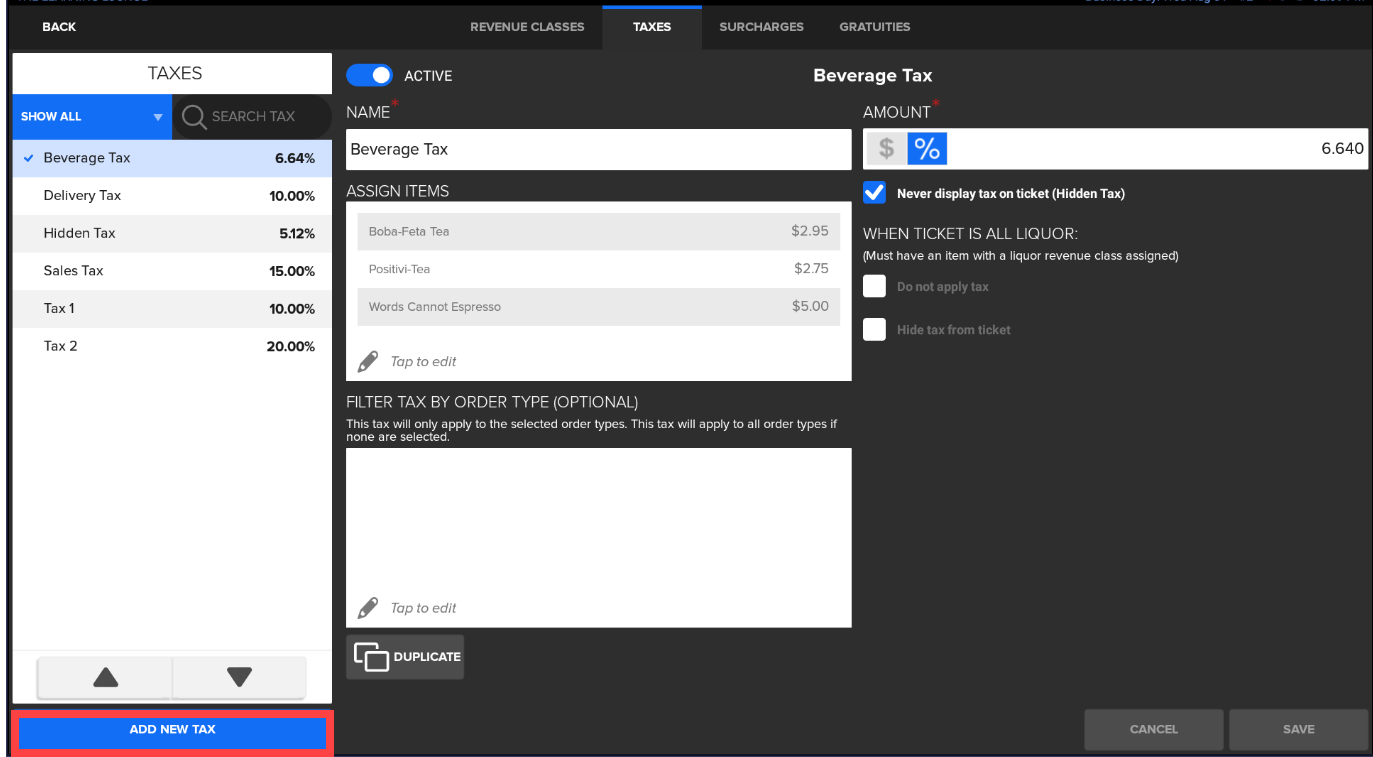This screenshot has height=757, width=1373.
Task: Tap the pencil icon under order type filter
Action: [369, 607]
